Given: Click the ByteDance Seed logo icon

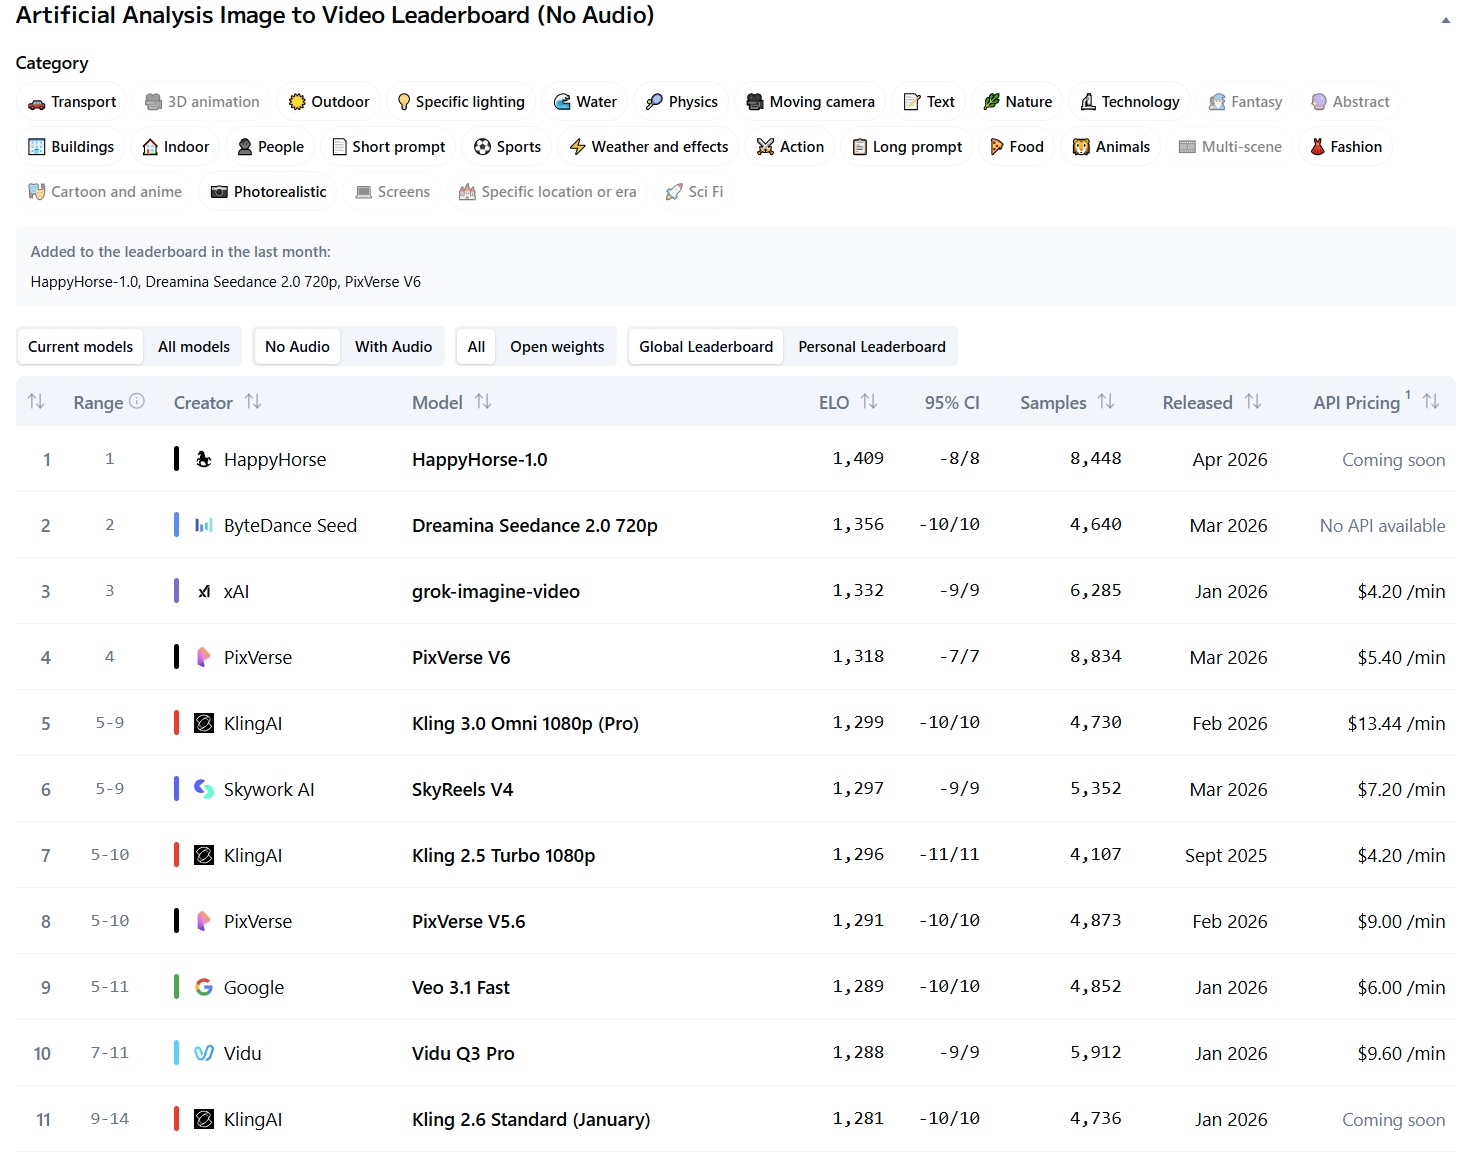Looking at the screenshot, I should point(204,525).
